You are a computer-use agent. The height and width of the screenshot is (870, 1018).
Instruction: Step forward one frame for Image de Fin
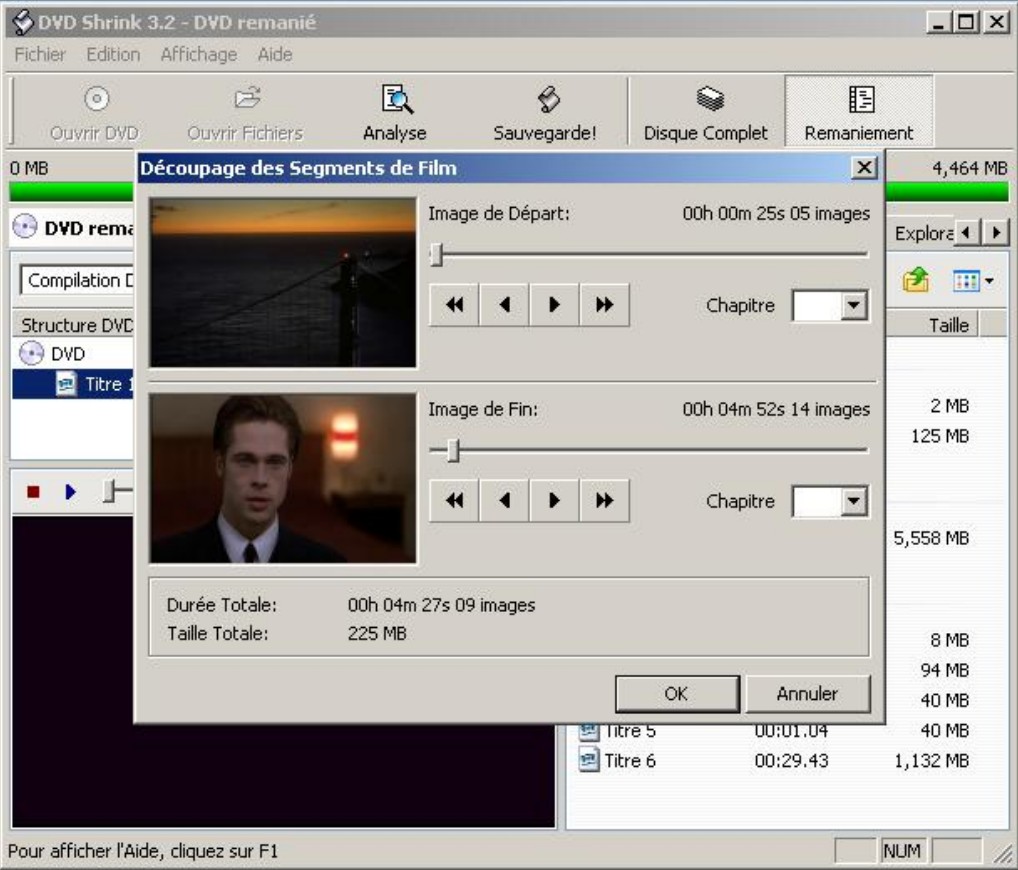click(554, 501)
